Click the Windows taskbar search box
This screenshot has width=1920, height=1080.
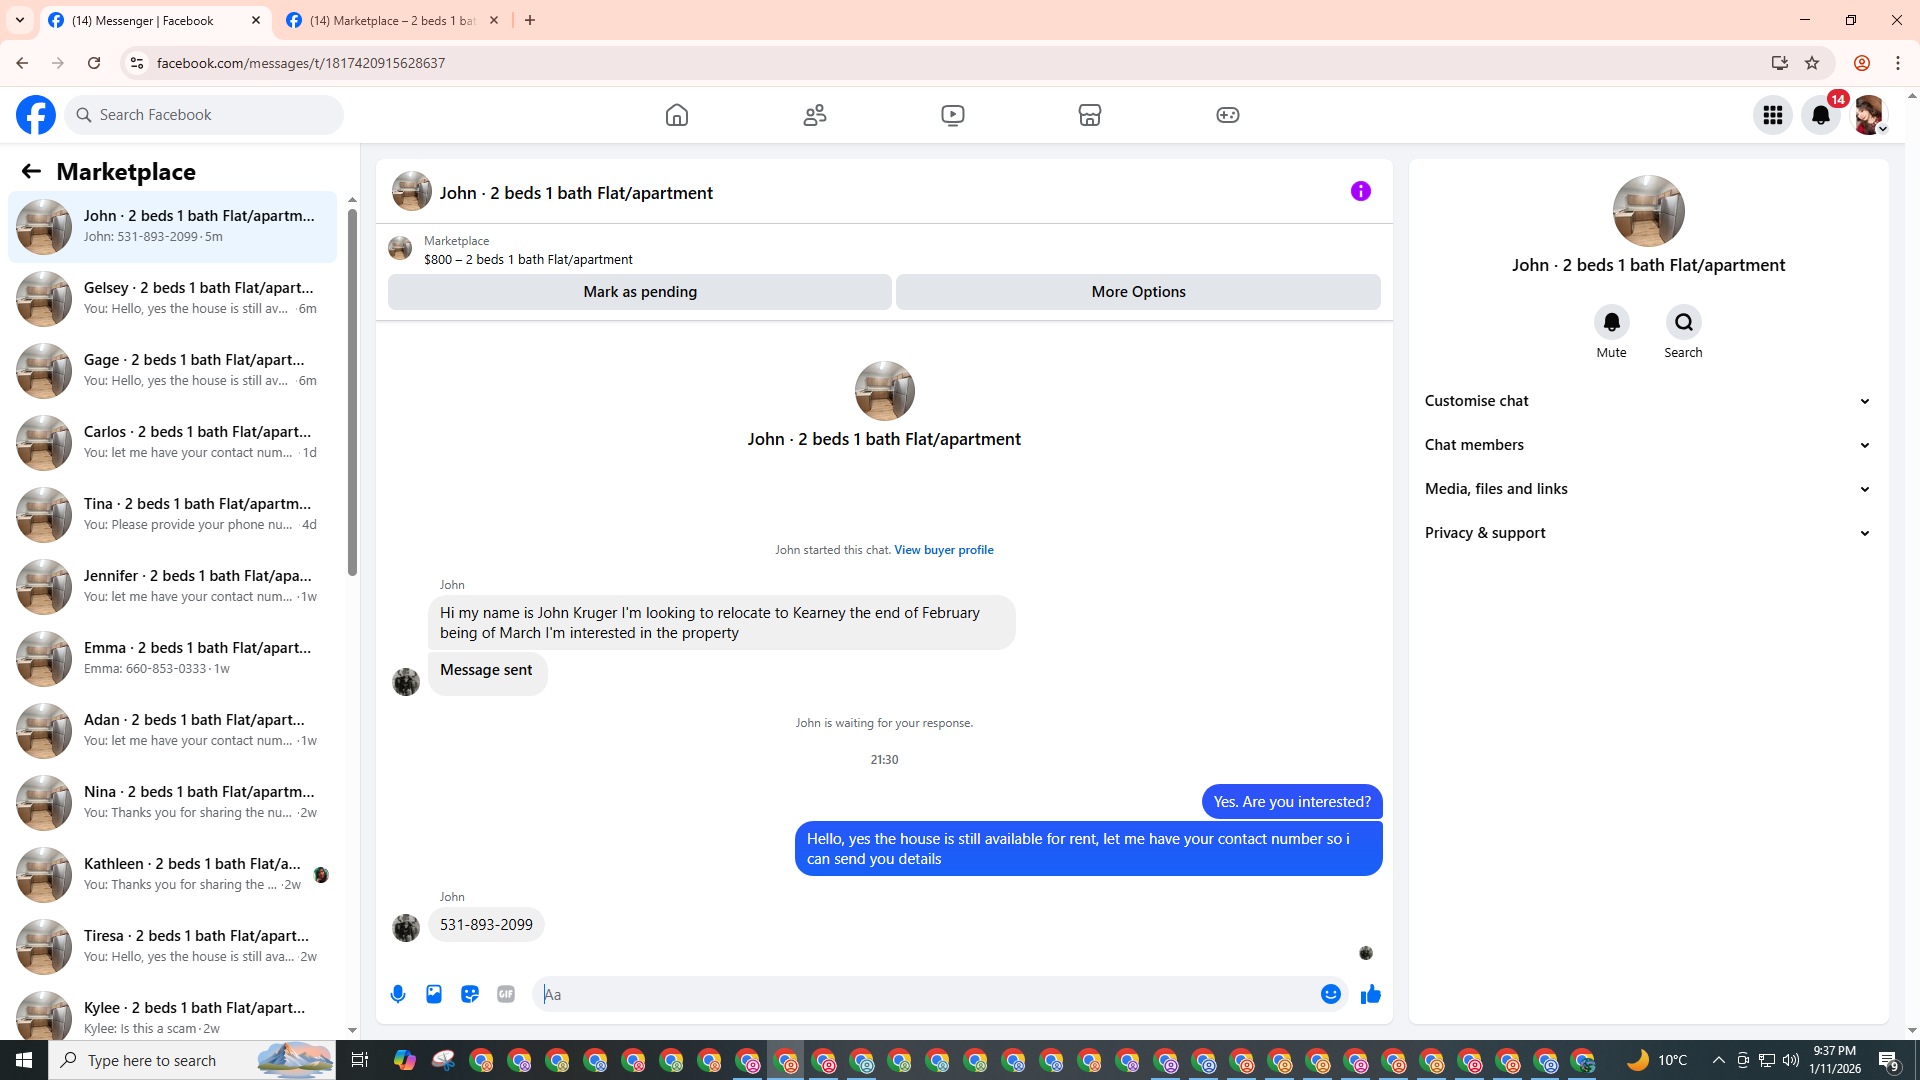point(194,1060)
